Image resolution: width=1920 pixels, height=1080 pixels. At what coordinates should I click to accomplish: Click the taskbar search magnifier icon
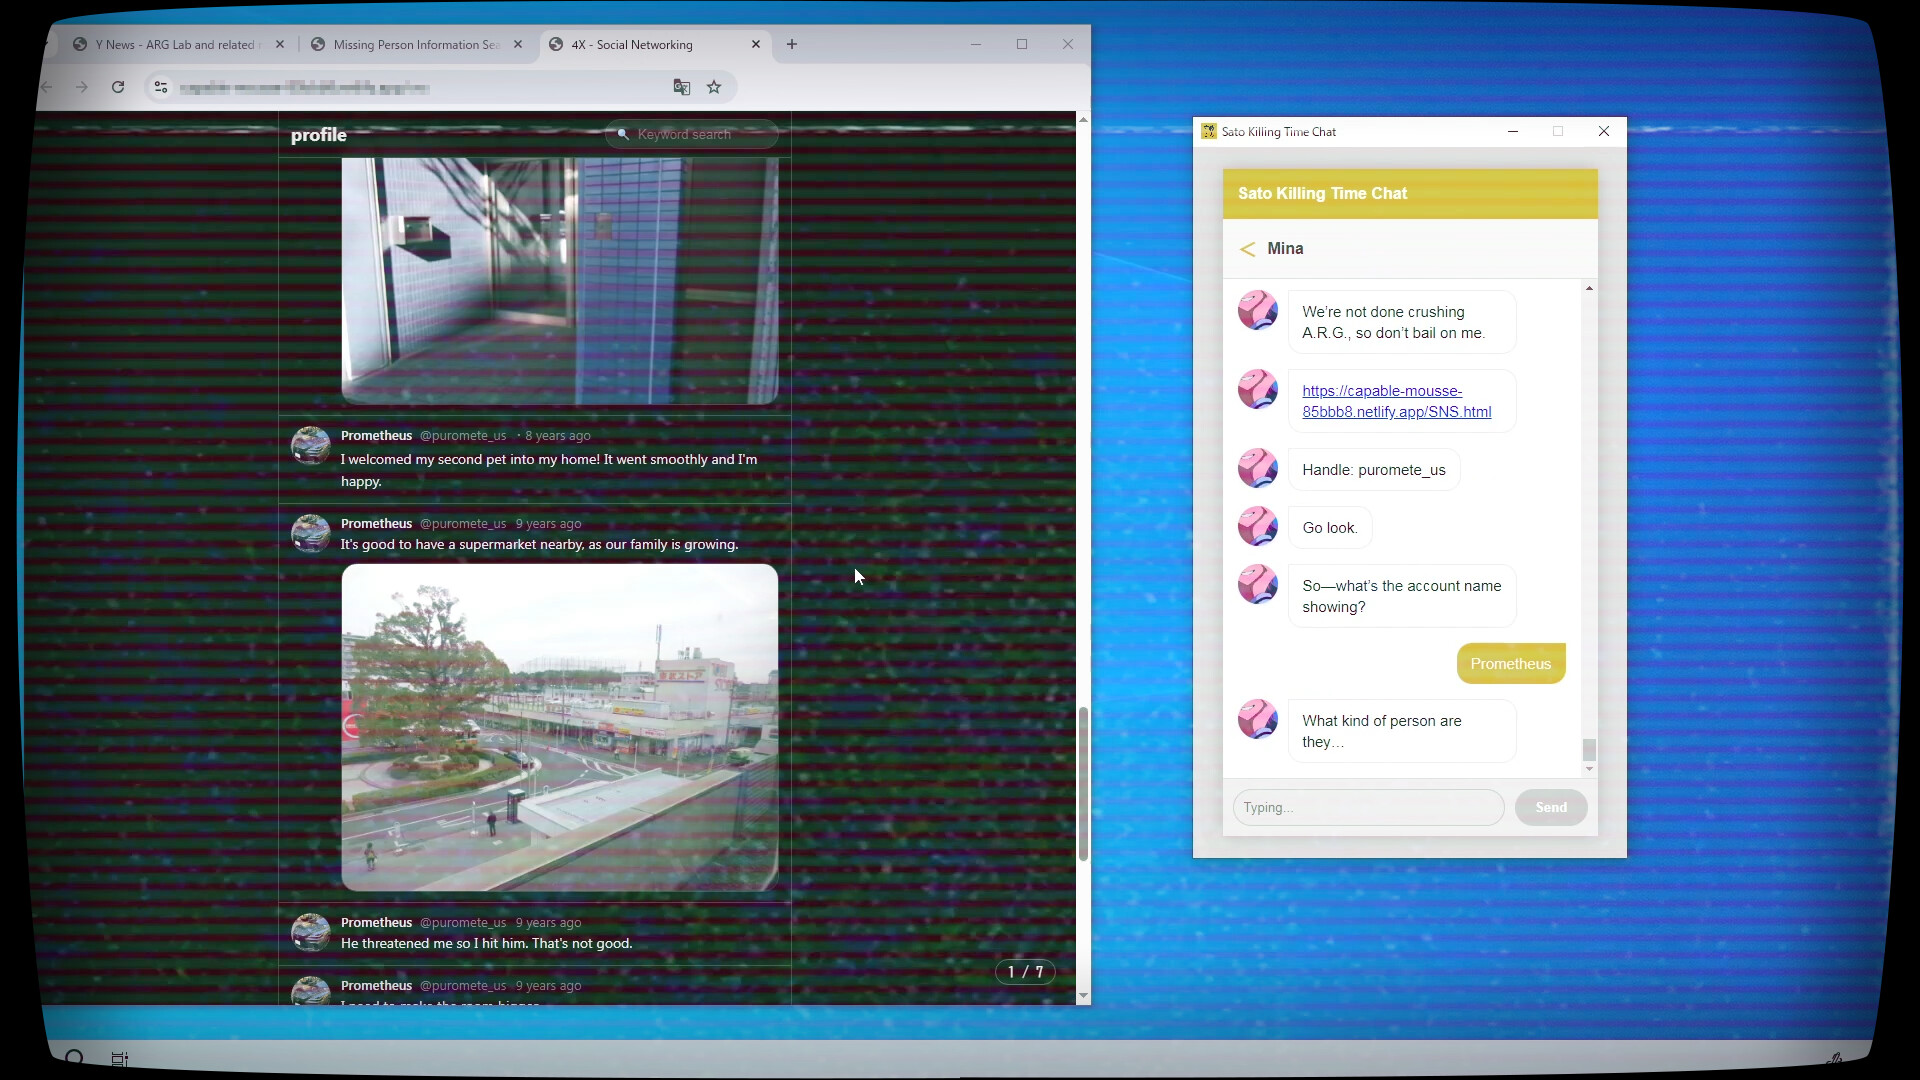tap(74, 1057)
